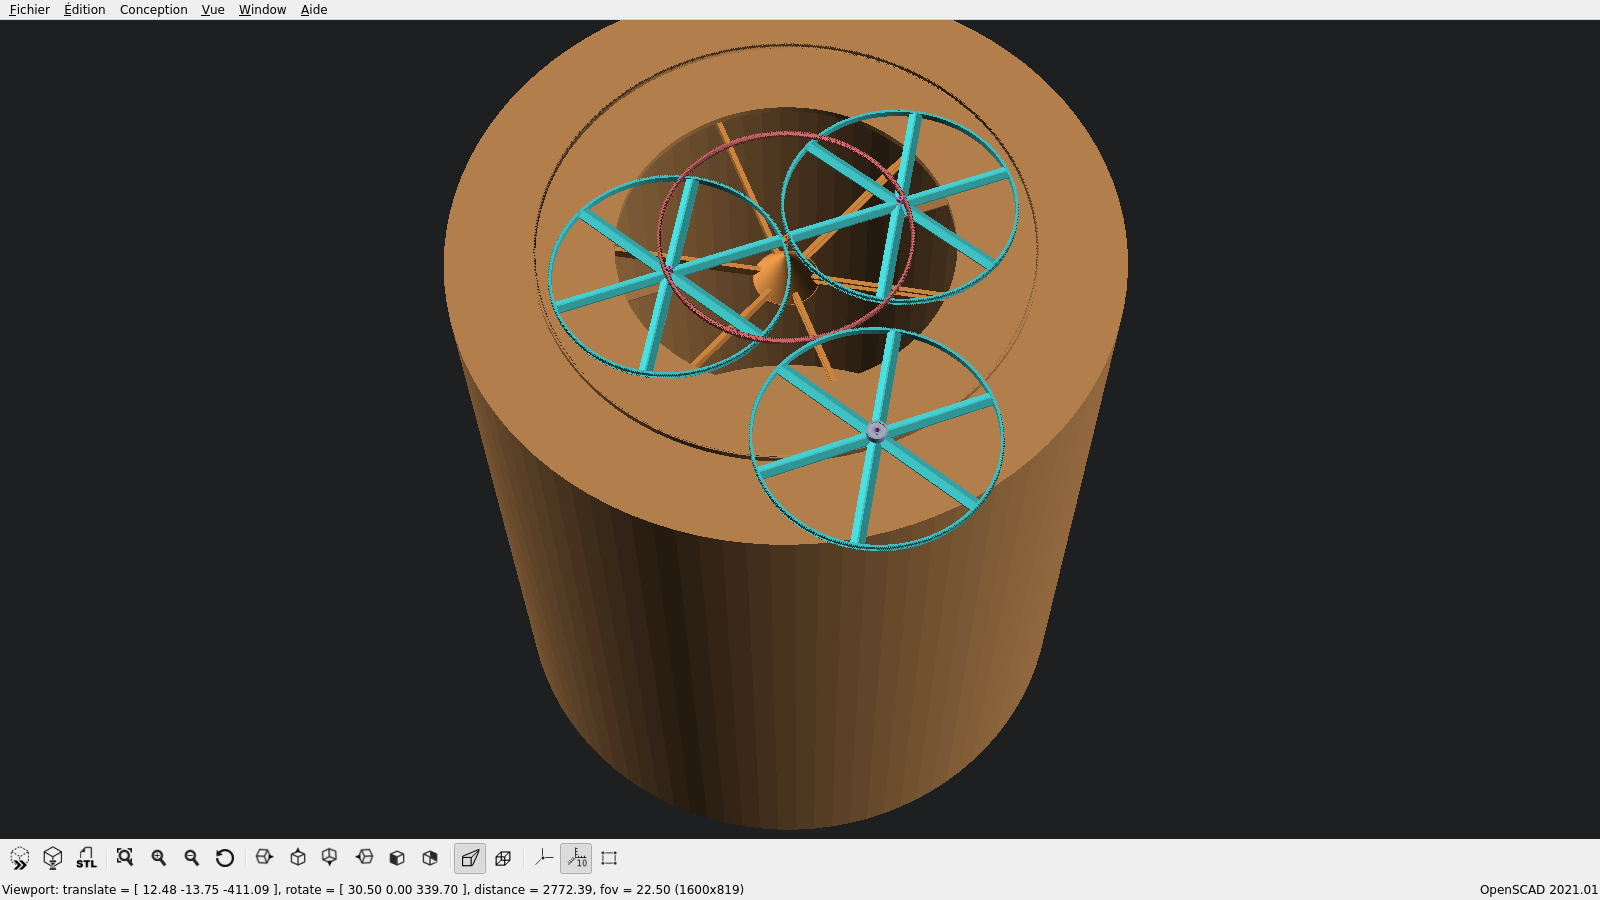Open the Fichier menu
Viewport: 1600px width, 900px height.
pyautogui.click(x=28, y=9)
